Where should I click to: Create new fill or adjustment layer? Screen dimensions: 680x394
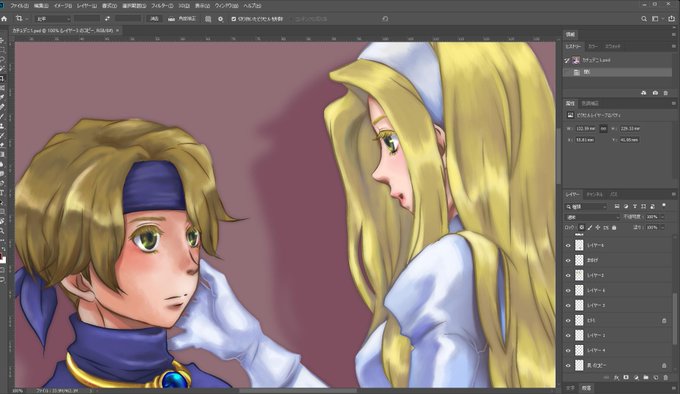(636, 378)
